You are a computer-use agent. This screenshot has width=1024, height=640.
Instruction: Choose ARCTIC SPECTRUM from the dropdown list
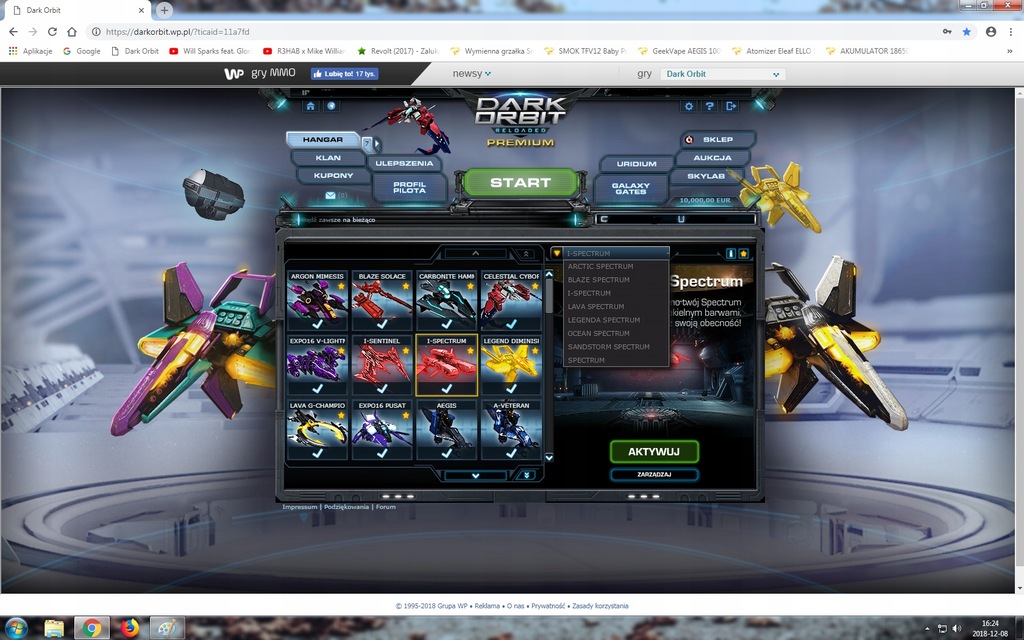coord(616,266)
